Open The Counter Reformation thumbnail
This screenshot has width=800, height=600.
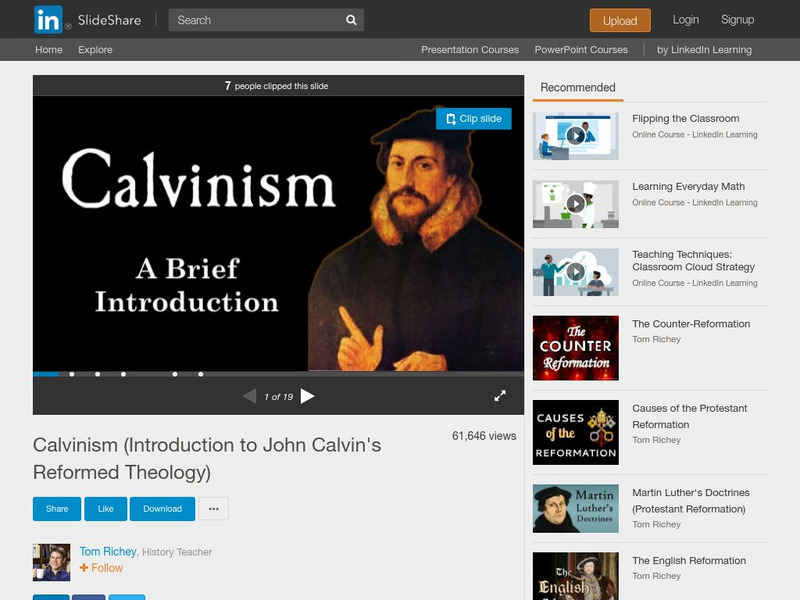point(576,348)
